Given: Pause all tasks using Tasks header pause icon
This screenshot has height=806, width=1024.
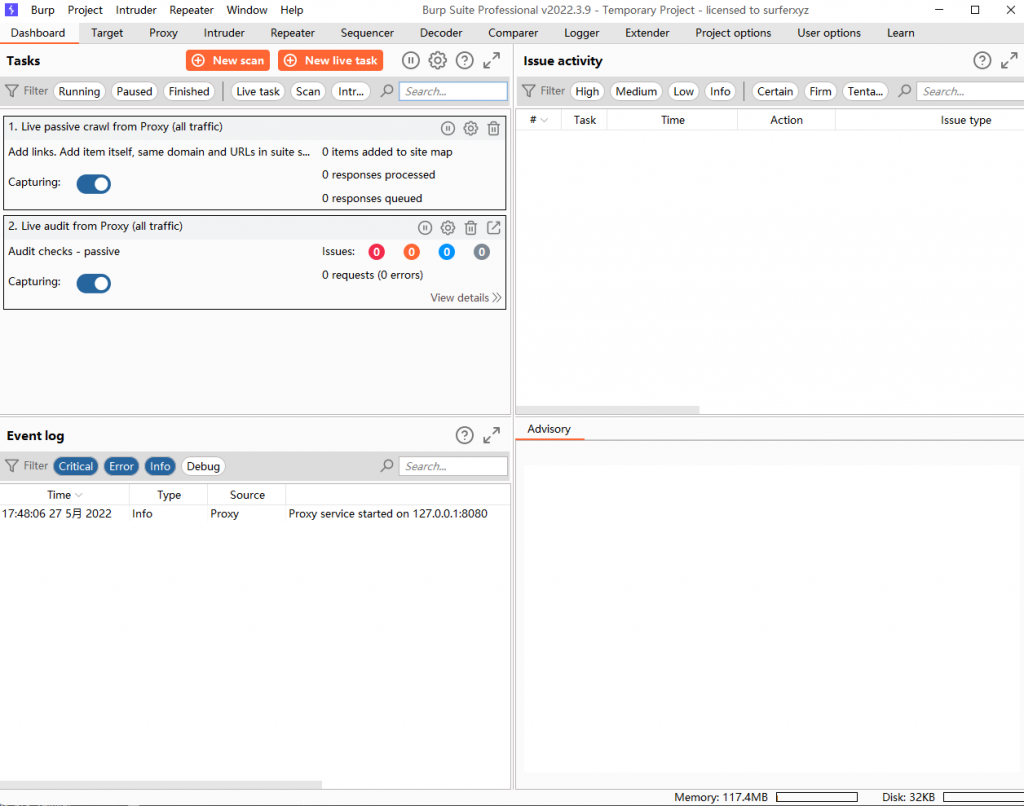Looking at the screenshot, I should tap(410, 61).
